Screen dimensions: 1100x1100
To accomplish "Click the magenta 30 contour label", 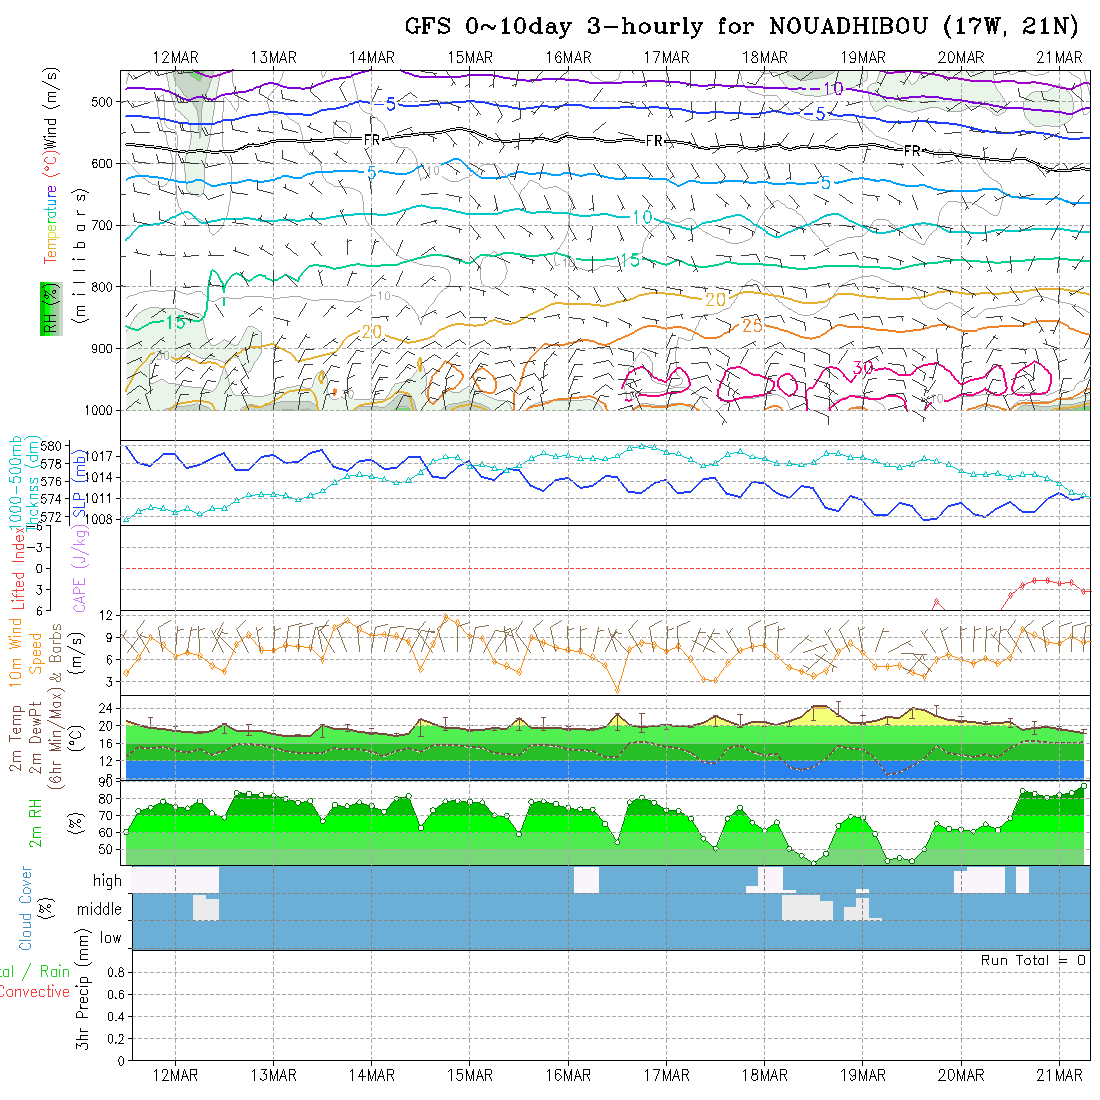I will (x=864, y=368).
